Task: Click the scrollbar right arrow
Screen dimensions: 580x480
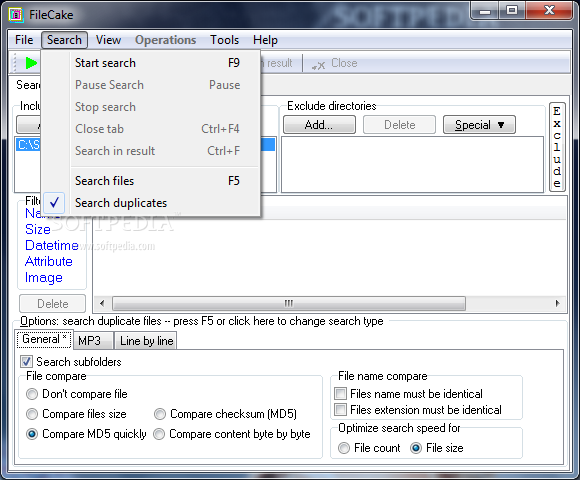Action: (557, 304)
